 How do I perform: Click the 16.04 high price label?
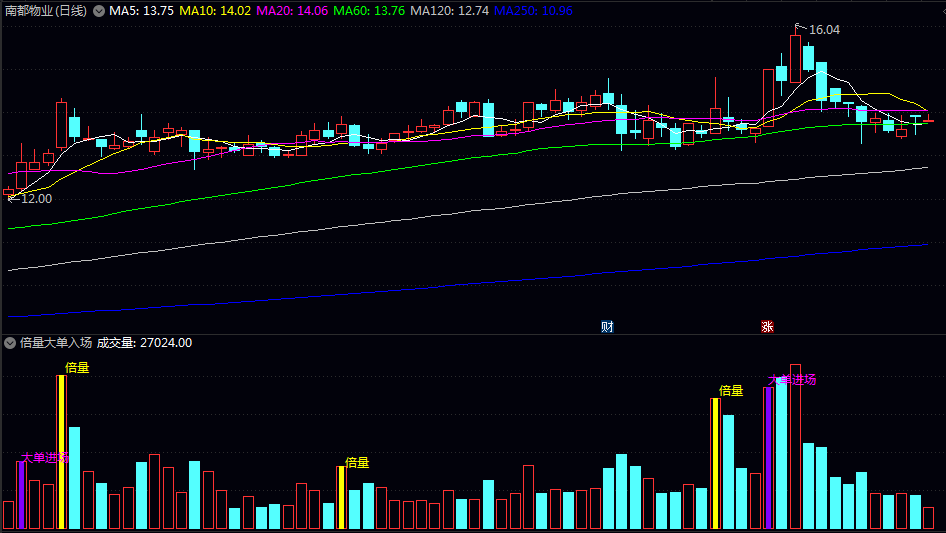(824, 30)
